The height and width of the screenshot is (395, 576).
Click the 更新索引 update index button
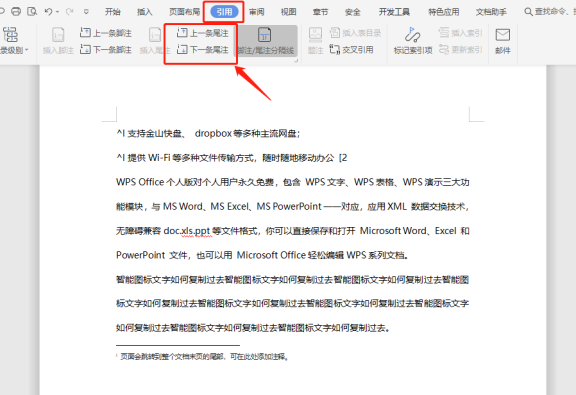tap(460, 49)
